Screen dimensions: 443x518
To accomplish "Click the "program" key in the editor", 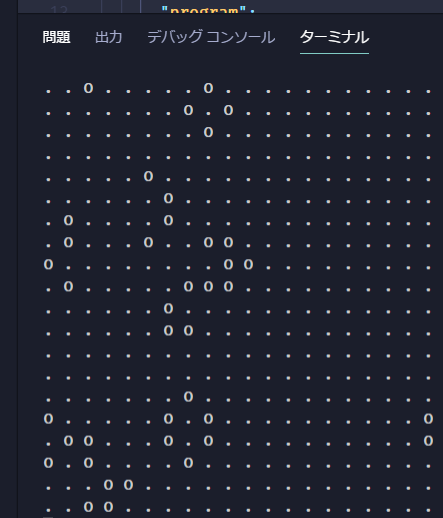I will click(x=204, y=9).
